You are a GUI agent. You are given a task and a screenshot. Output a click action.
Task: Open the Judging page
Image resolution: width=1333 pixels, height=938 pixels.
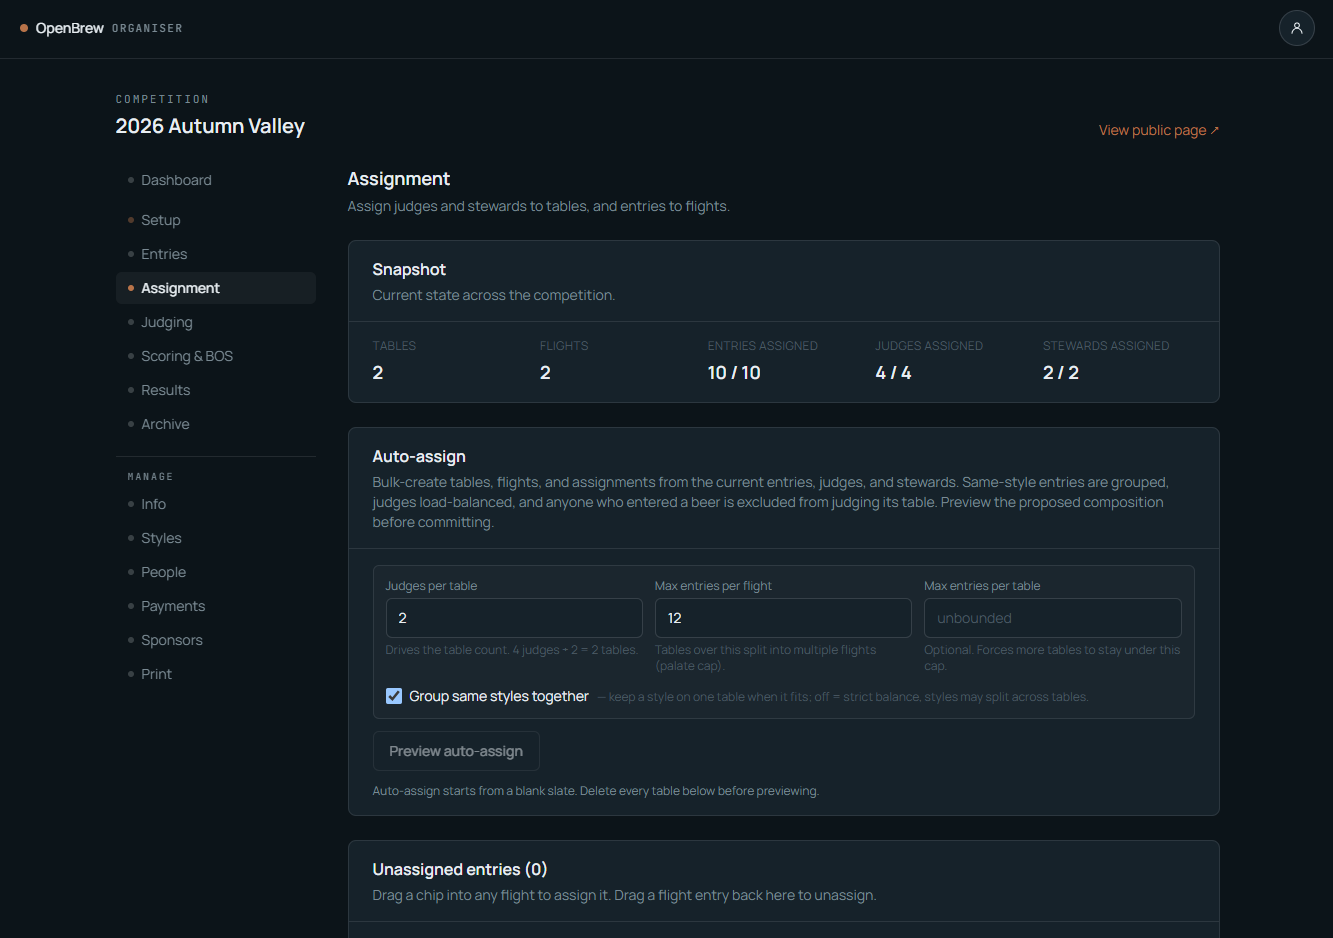click(216, 322)
